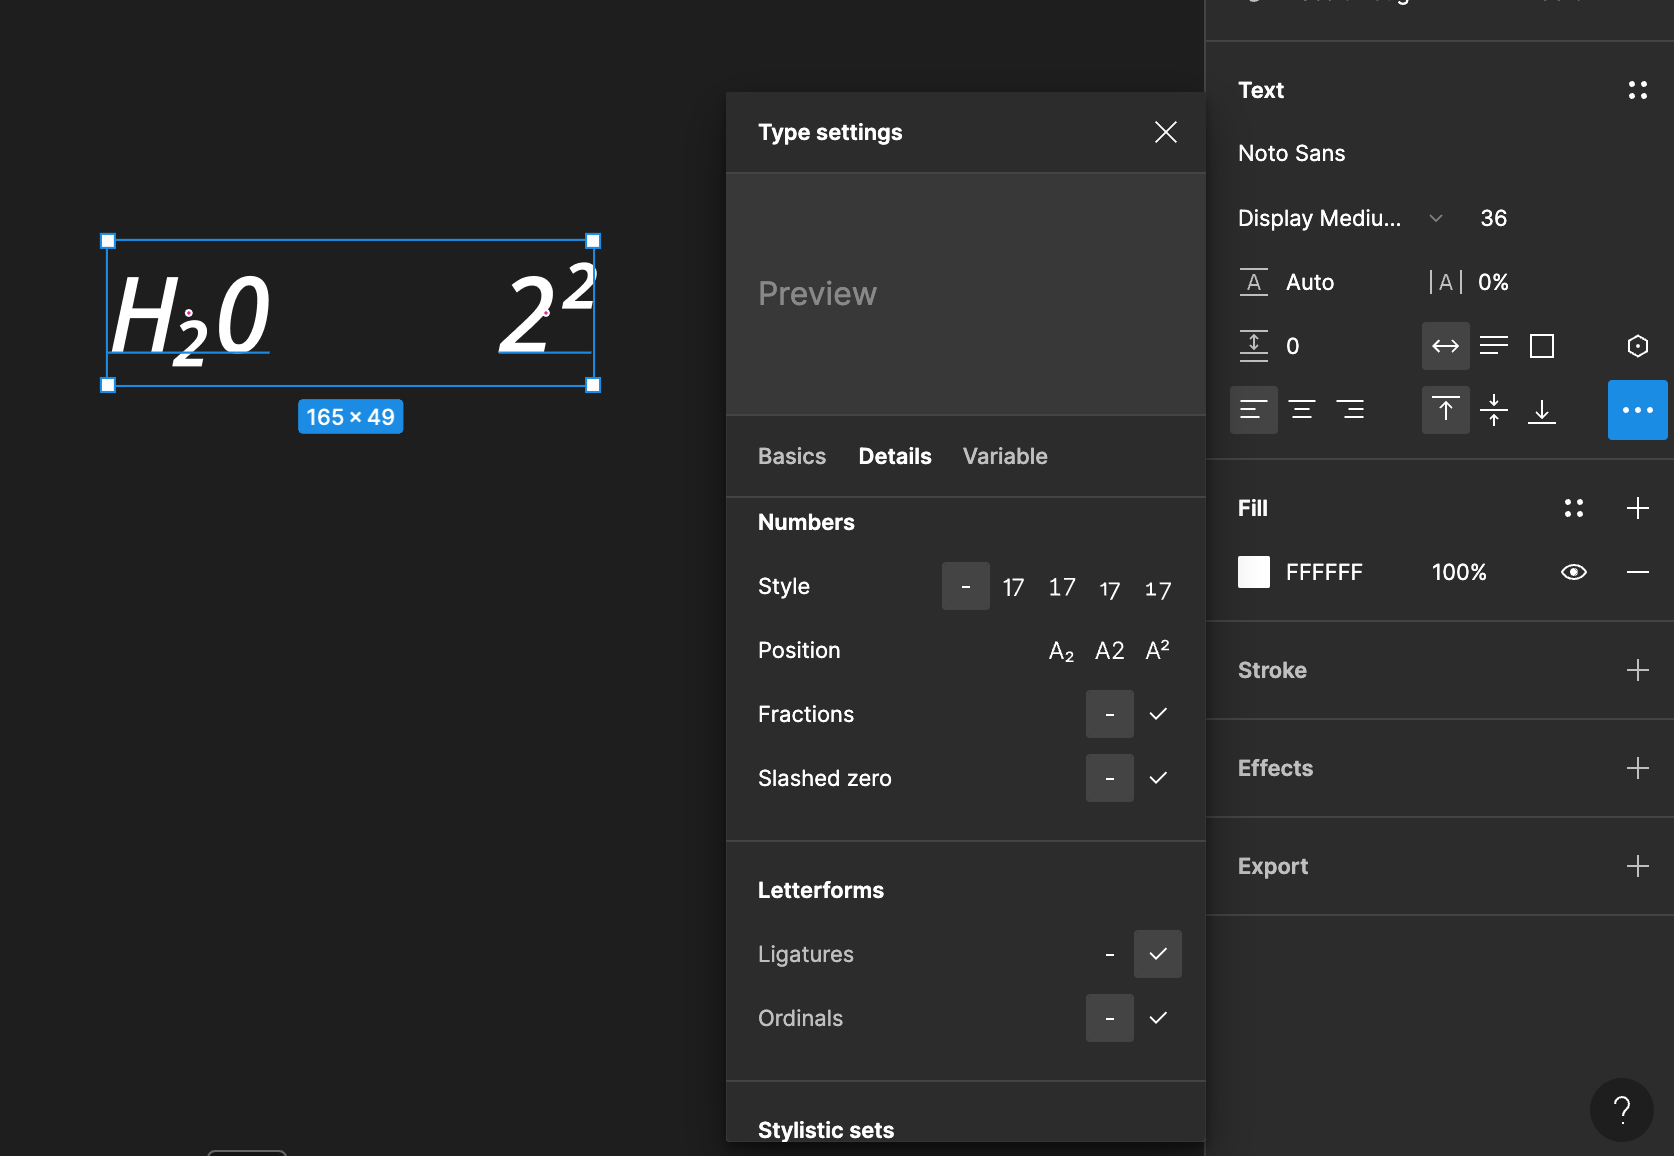
Task: Switch to the Variable tab
Action: click(x=1004, y=456)
